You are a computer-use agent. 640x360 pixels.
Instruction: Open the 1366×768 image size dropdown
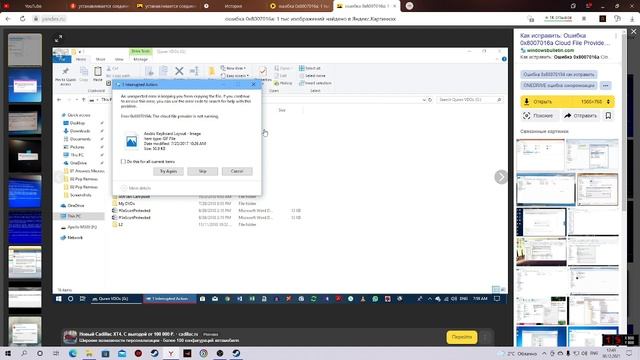pos(595,102)
